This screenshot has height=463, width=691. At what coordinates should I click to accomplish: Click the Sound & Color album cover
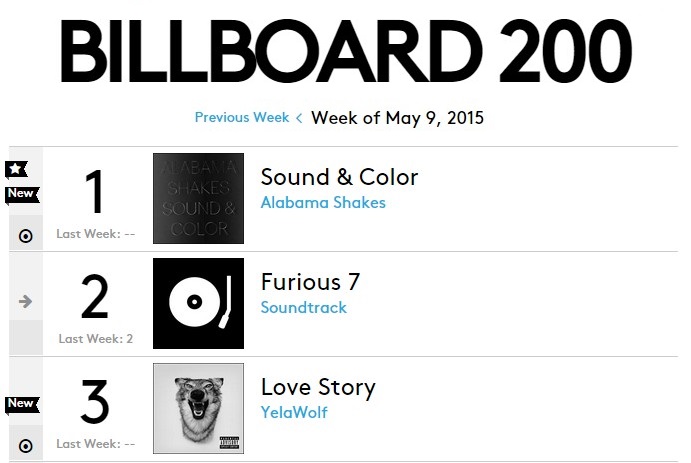click(x=198, y=198)
